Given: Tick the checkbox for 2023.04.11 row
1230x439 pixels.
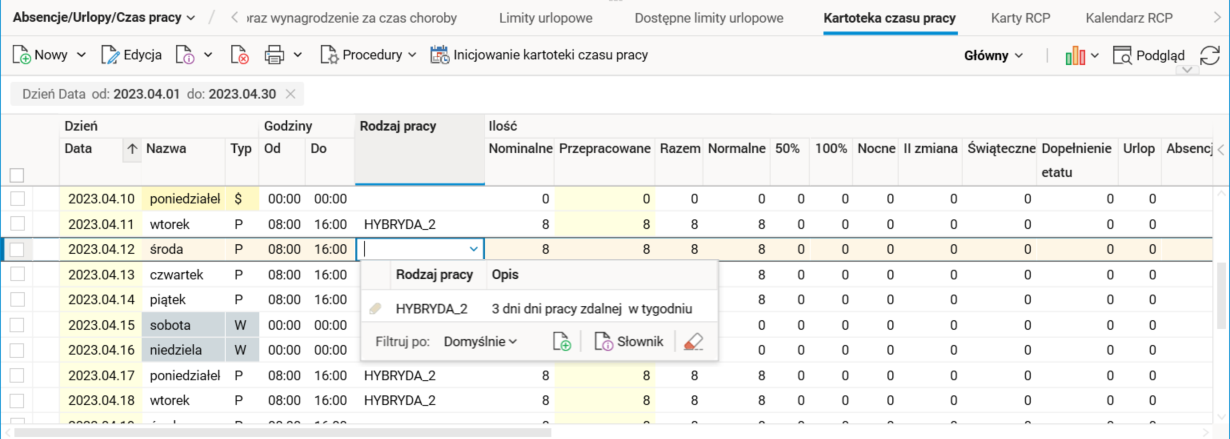Looking at the screenshot, I should pos(17,225).
